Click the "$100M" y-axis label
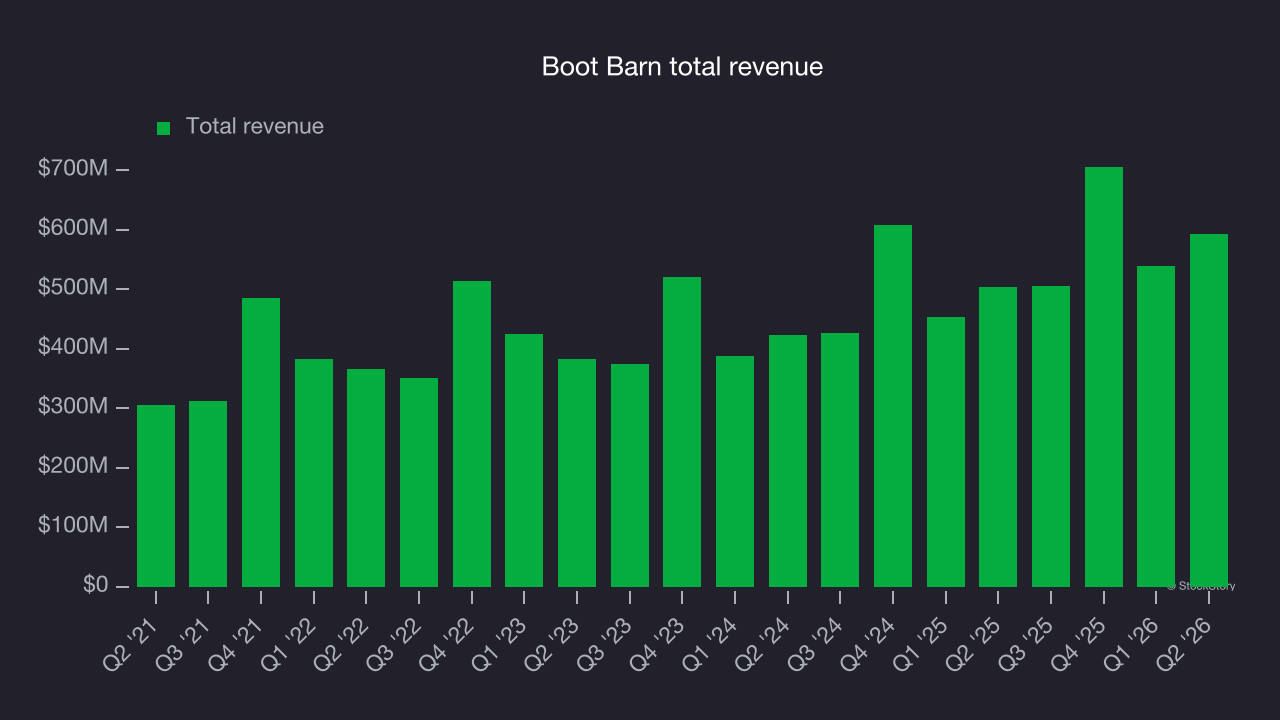Image resolution: width=1280 pixels, height=720 pixels. pyautogui.click(x=73, y=526)
